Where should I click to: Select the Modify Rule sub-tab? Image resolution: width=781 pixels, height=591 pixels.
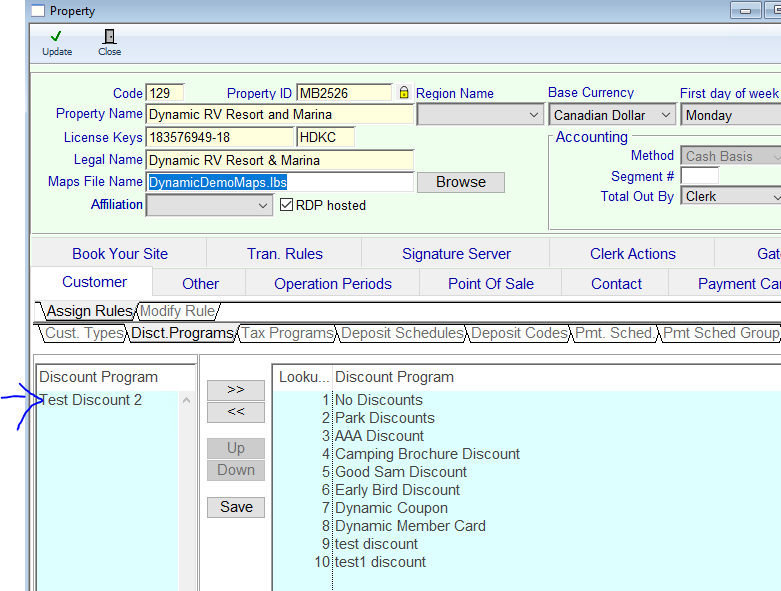click(x=177, y=311)
